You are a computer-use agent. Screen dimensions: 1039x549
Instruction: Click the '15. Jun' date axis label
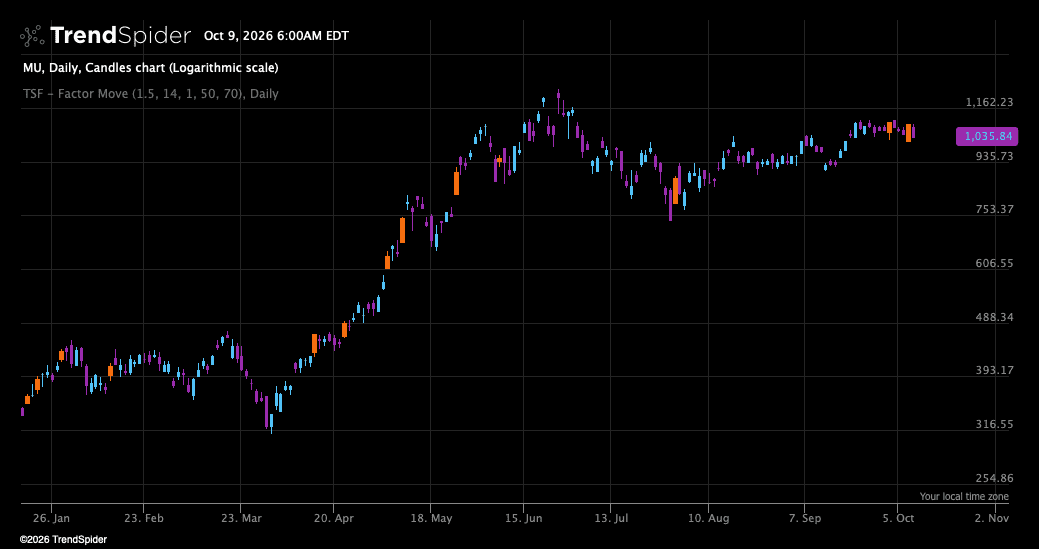click(523, 518)
